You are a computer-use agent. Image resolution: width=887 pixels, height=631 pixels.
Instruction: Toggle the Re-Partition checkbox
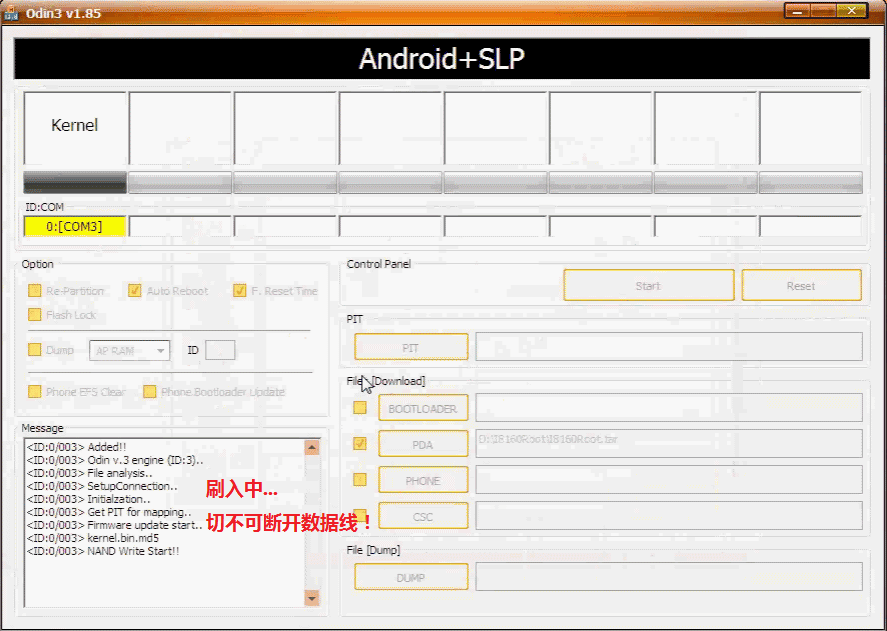click(35, 291)
